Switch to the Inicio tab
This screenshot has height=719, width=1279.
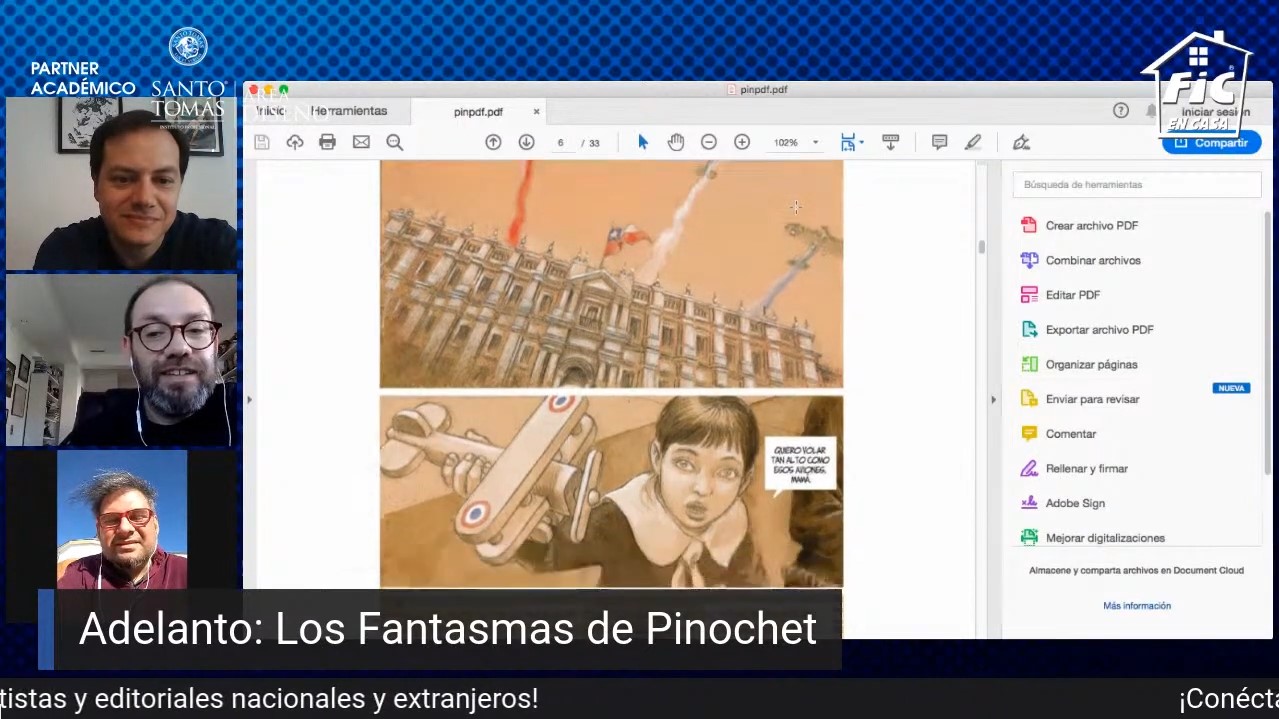click(270, 111)
